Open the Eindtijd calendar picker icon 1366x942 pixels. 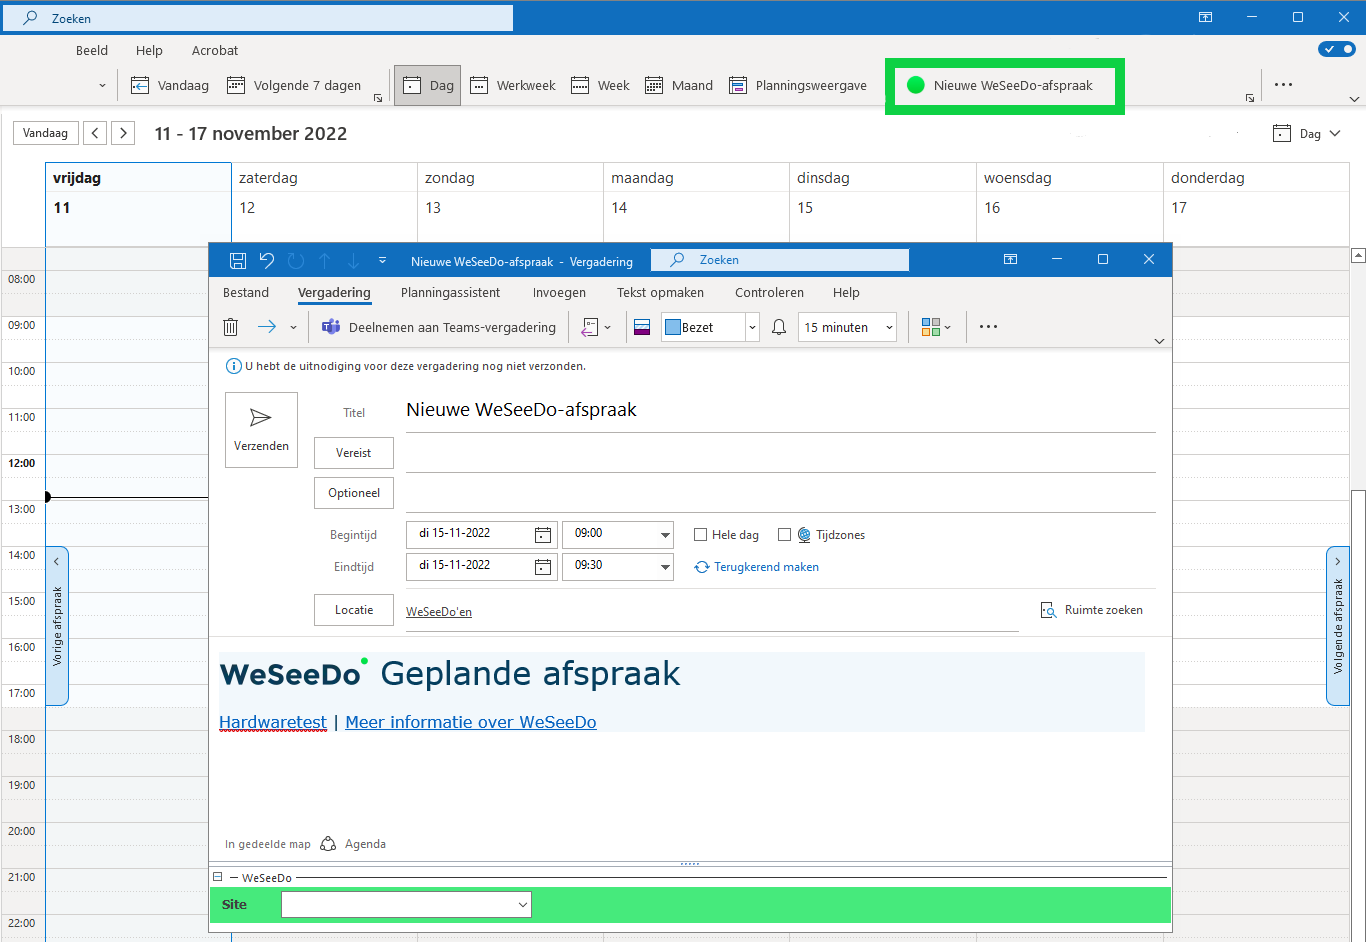pyautogui.click(x=542, y=567)
